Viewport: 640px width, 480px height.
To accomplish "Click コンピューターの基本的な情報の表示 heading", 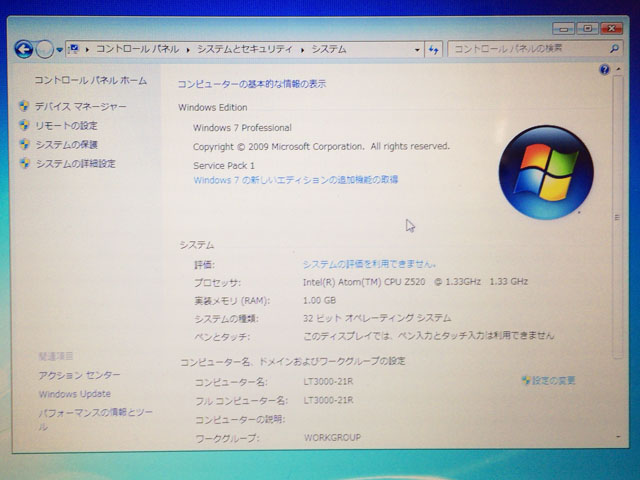I will [x=251, y=84].
